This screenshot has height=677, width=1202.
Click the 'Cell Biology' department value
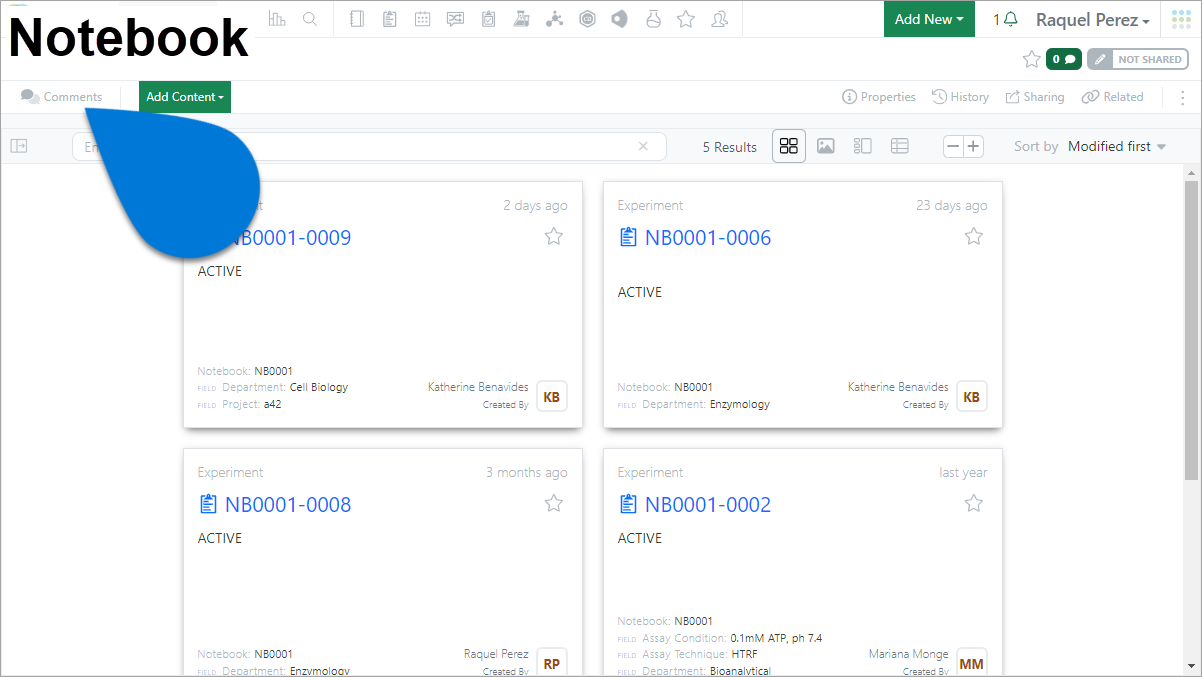point(319,387)
